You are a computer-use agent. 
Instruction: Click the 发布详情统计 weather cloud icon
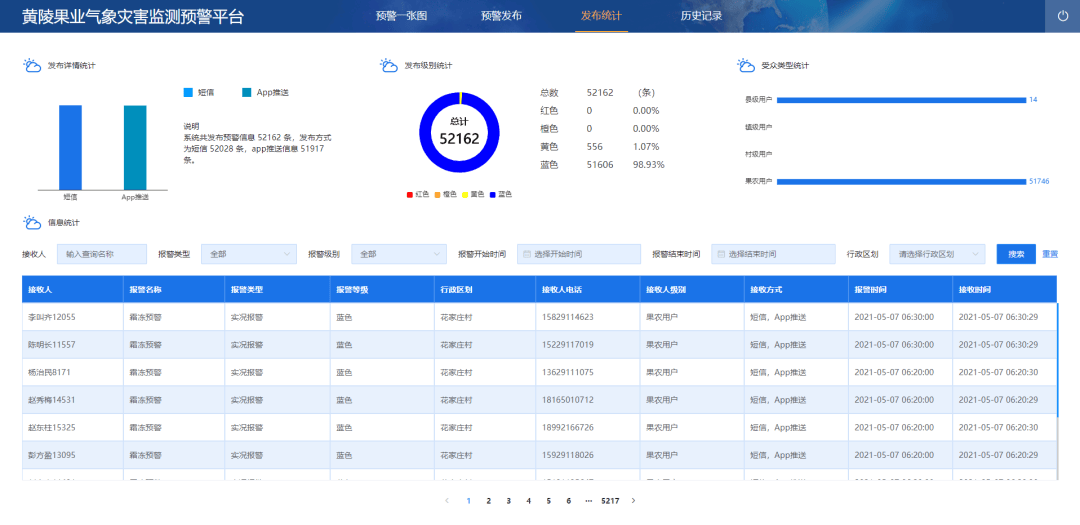(32, 65)
